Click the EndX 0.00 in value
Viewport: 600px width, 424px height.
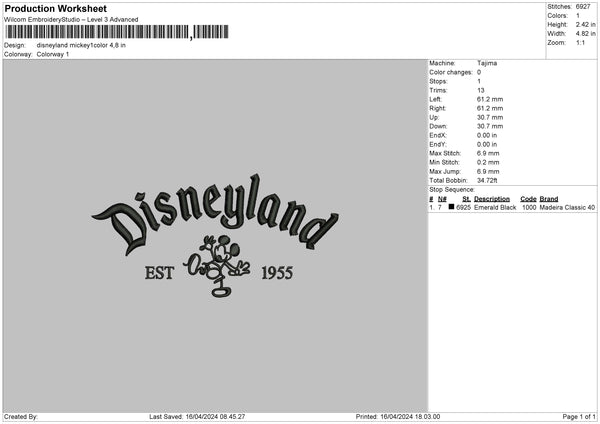coord(487,135)
